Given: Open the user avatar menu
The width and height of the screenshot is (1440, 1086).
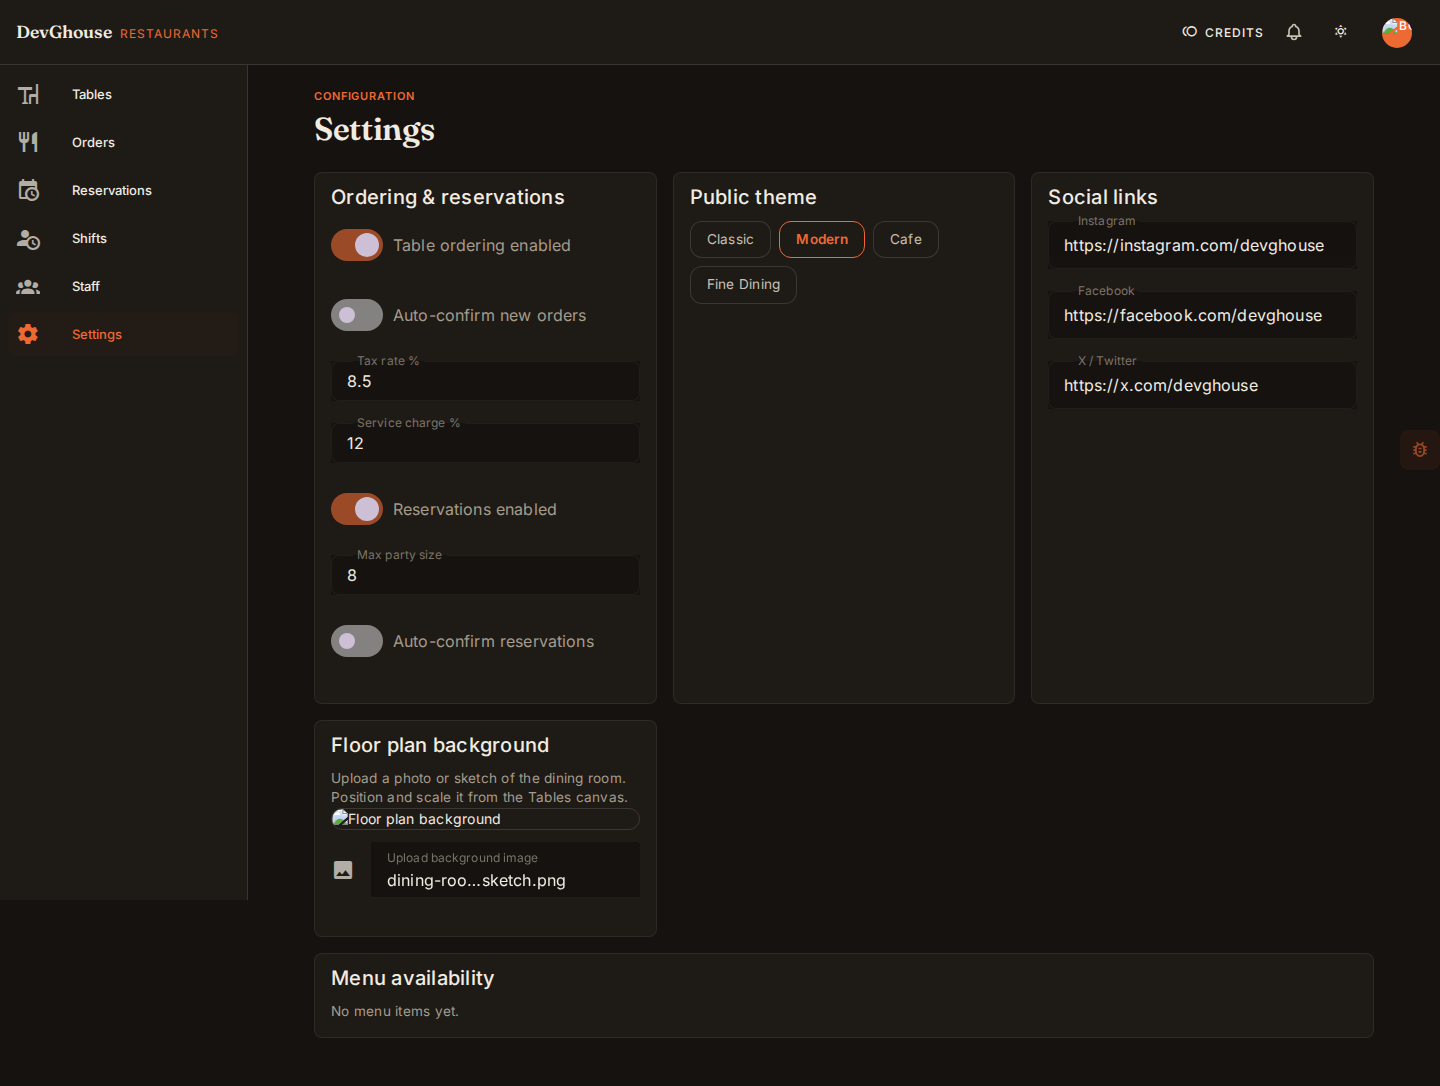Looking at the screenshot, I should [x=1397, y=32].
